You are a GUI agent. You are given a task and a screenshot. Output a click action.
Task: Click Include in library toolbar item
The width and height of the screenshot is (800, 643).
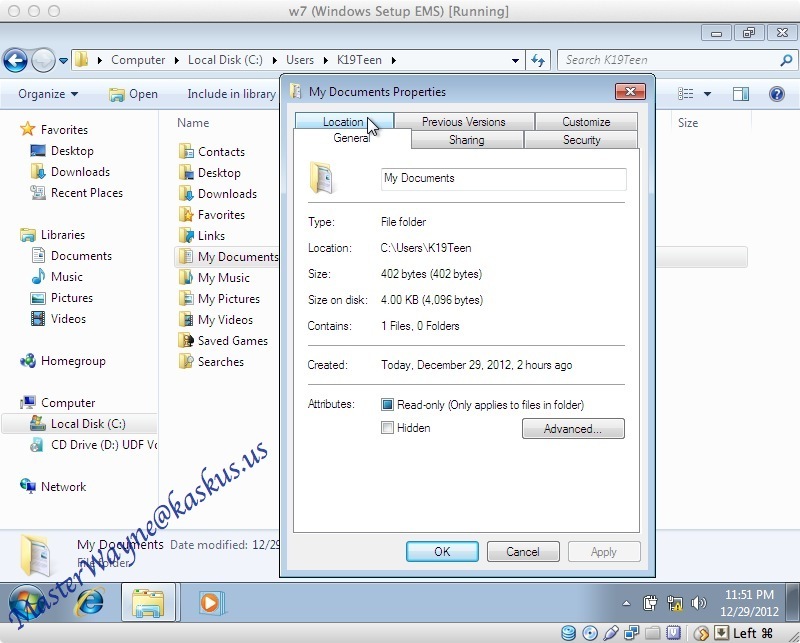coord(231,94)
